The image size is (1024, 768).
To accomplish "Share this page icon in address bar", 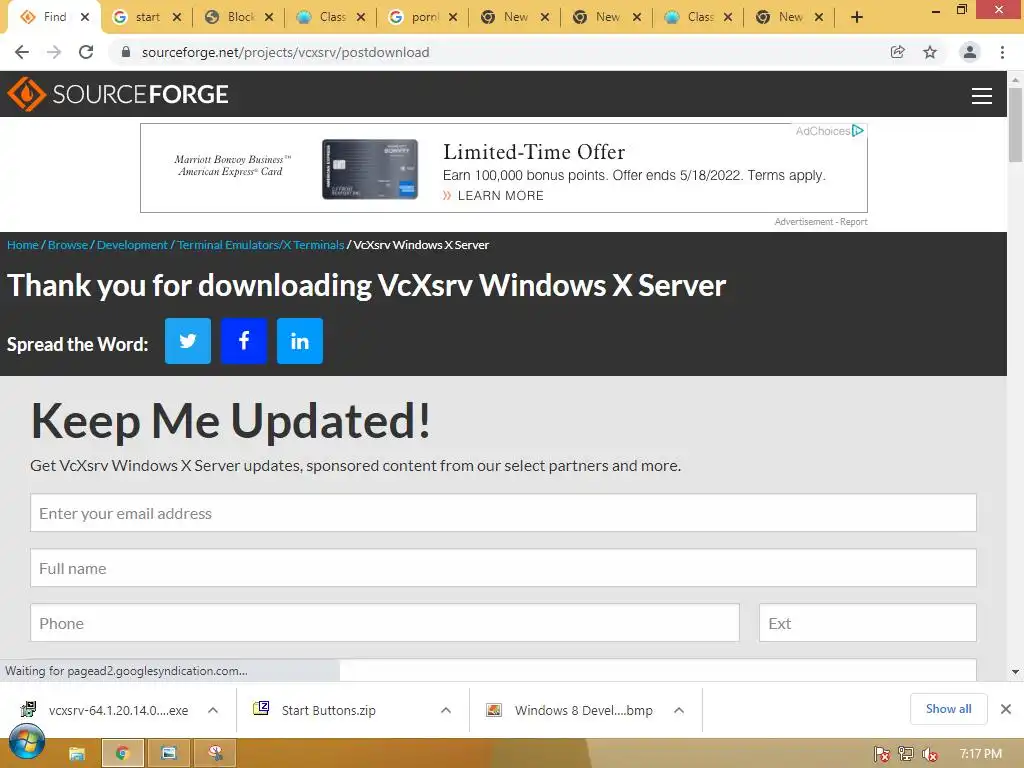I will (898, 52).
